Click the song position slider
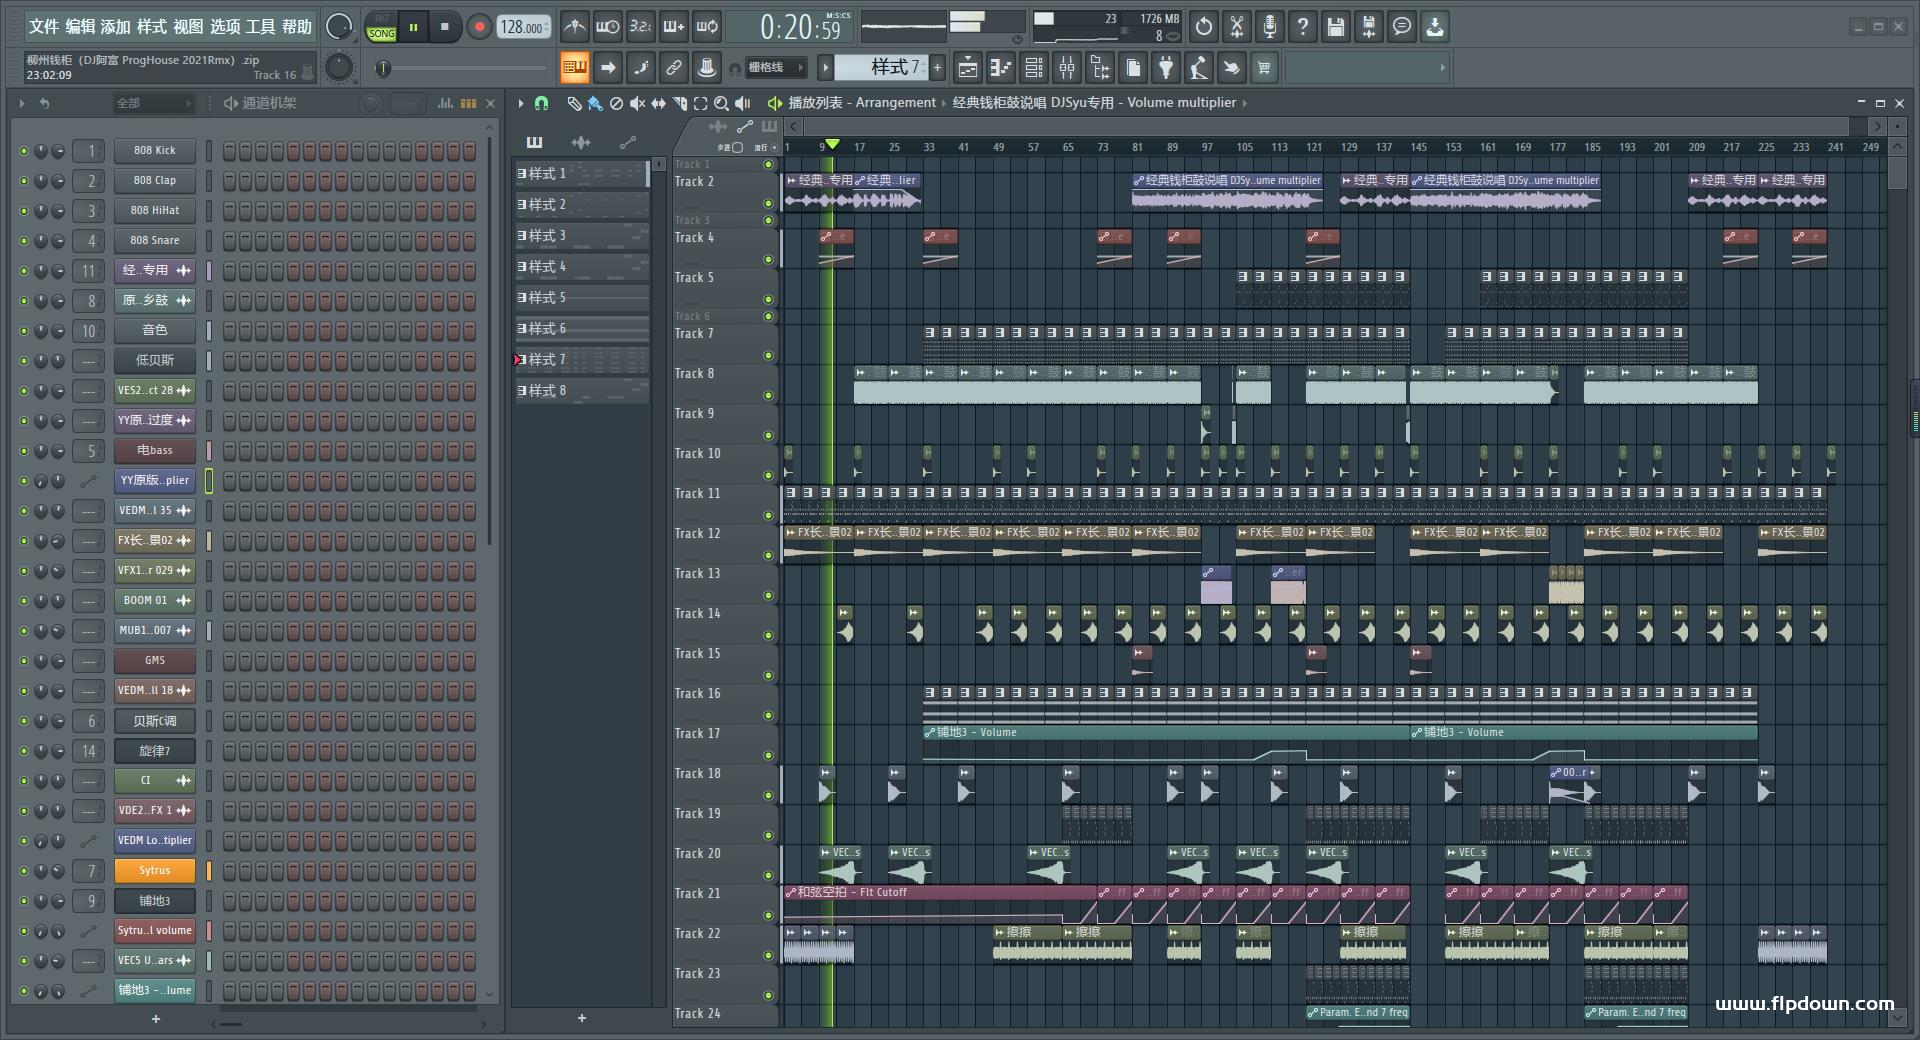This screenshot has width=1920, height=1040. (x=462, y=68)
